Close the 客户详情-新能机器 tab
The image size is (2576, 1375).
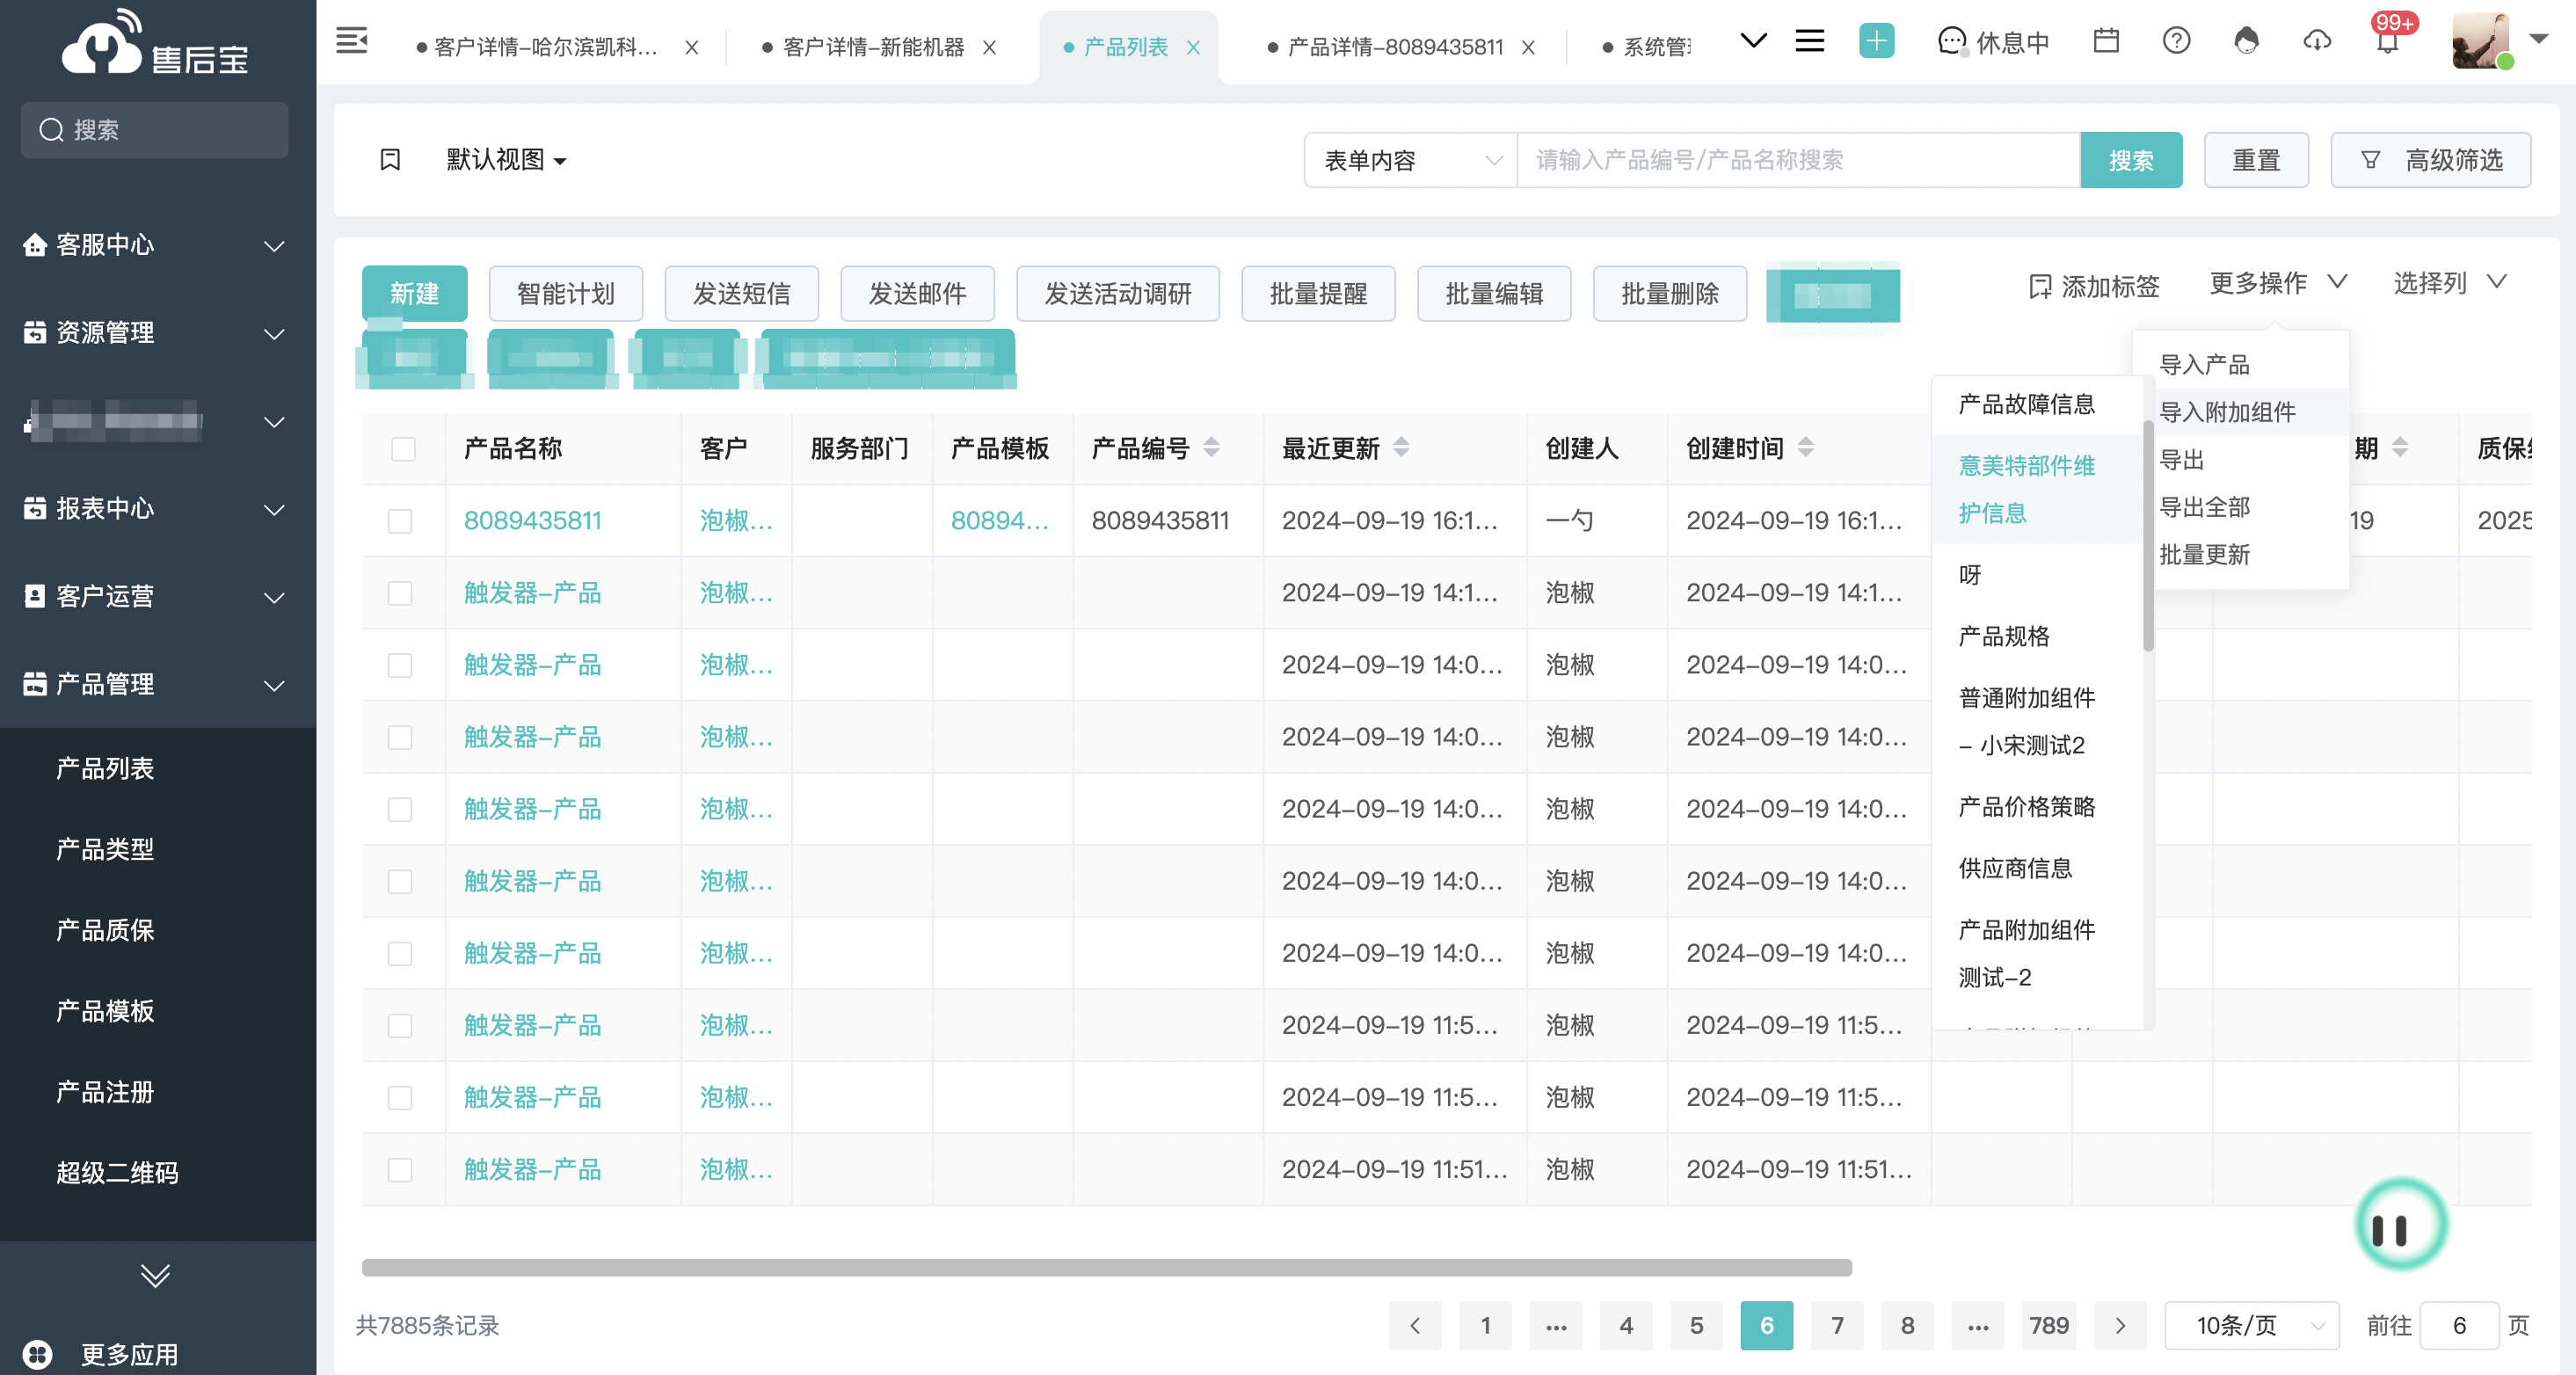click(989, 47)
